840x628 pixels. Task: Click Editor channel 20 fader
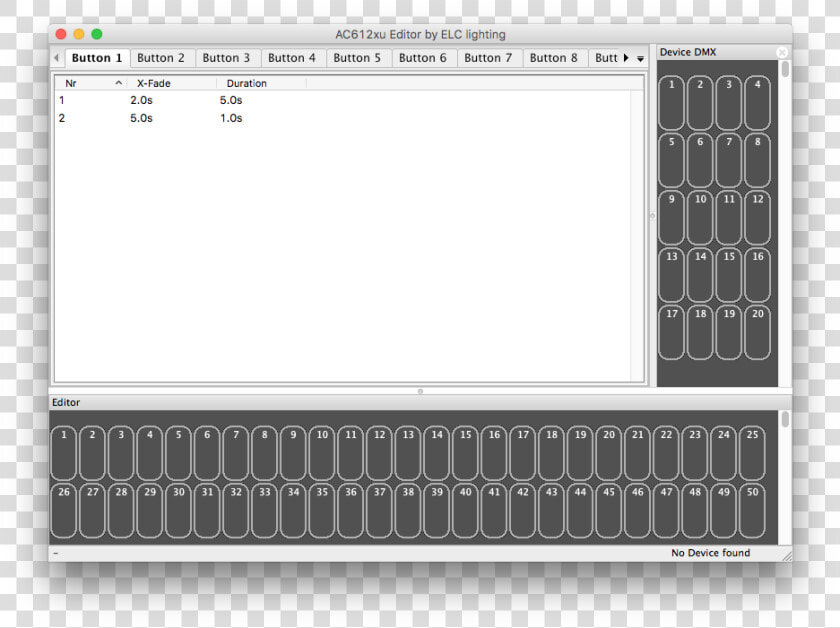(x=609, y=453)
